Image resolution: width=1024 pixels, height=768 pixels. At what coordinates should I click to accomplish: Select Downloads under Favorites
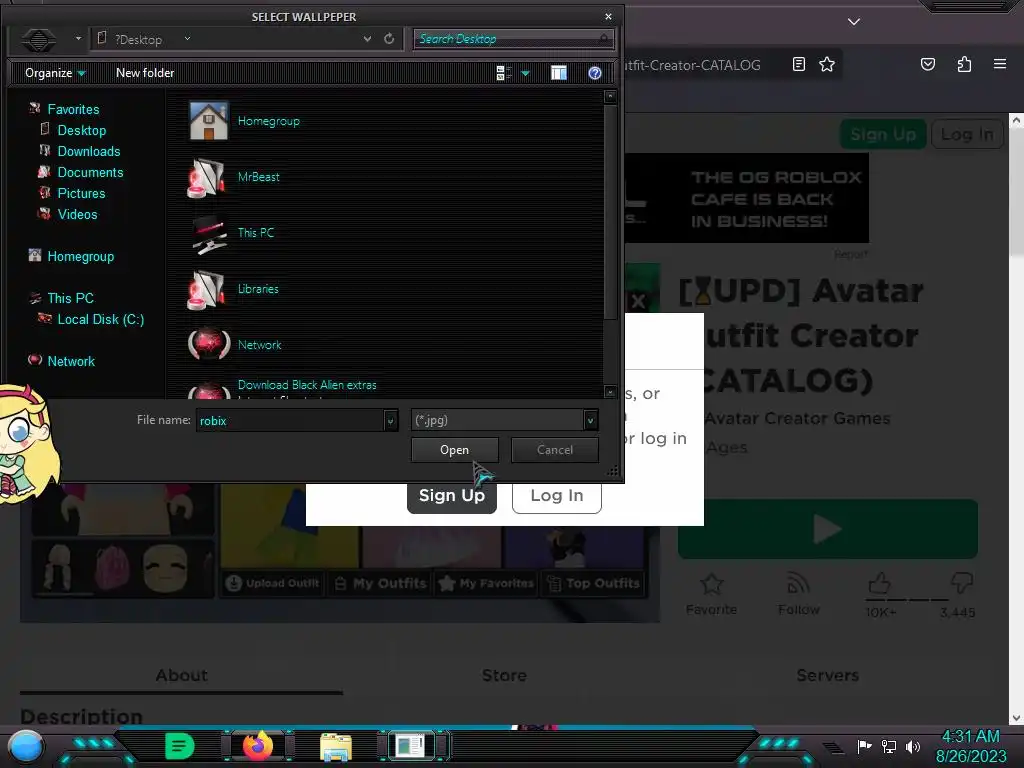(x=89, y=151)
